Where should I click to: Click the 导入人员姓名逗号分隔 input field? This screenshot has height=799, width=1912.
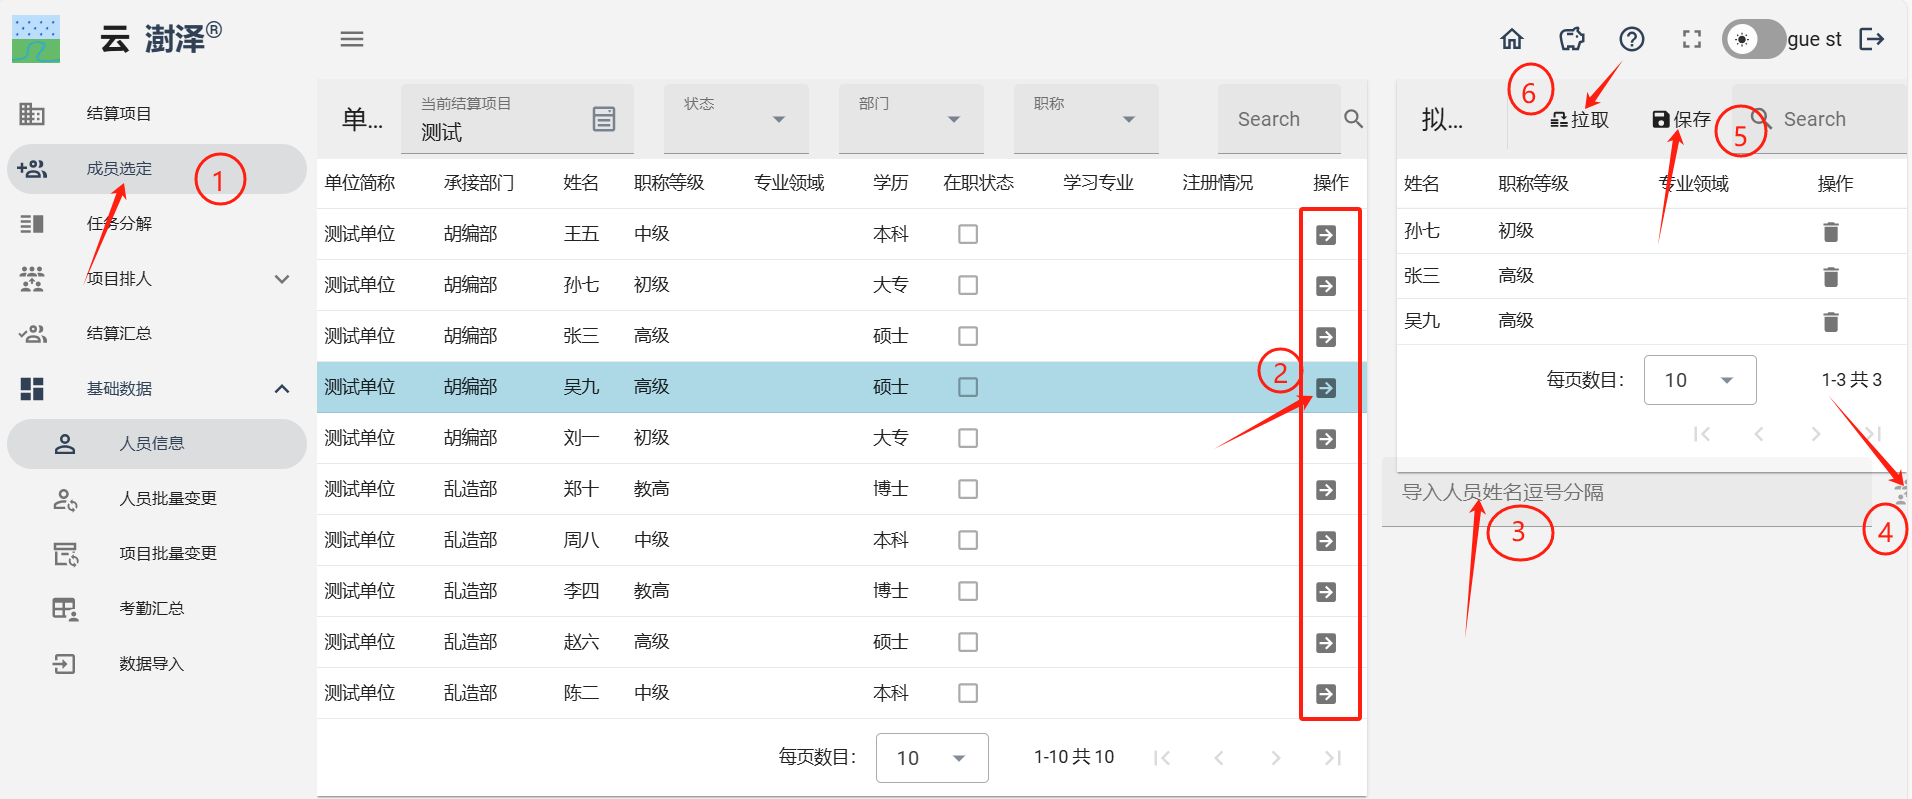pos(1625,492)
